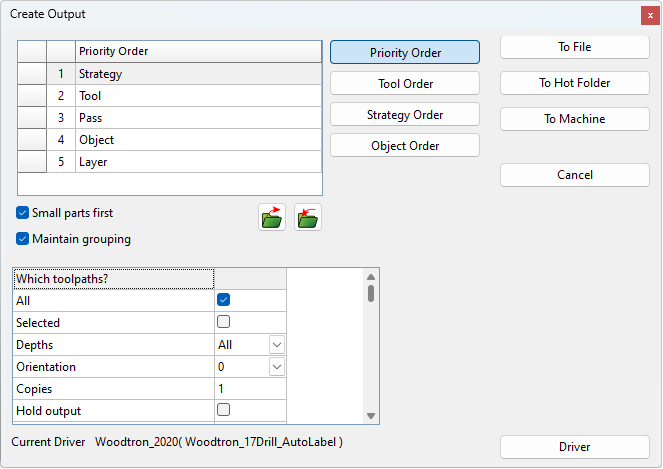Click the Copies value field
The image size is (663, 469).
coord(250,388)
